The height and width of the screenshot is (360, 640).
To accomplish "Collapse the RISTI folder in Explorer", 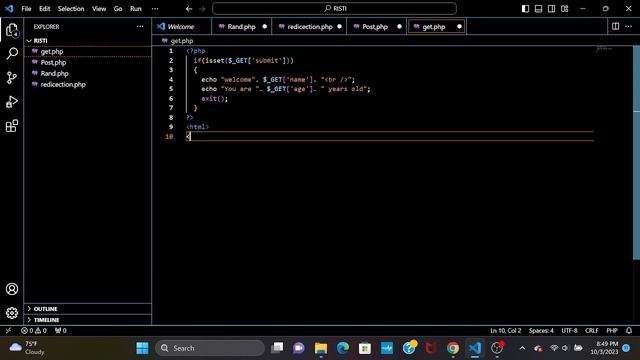I will (x=88, y=41).
